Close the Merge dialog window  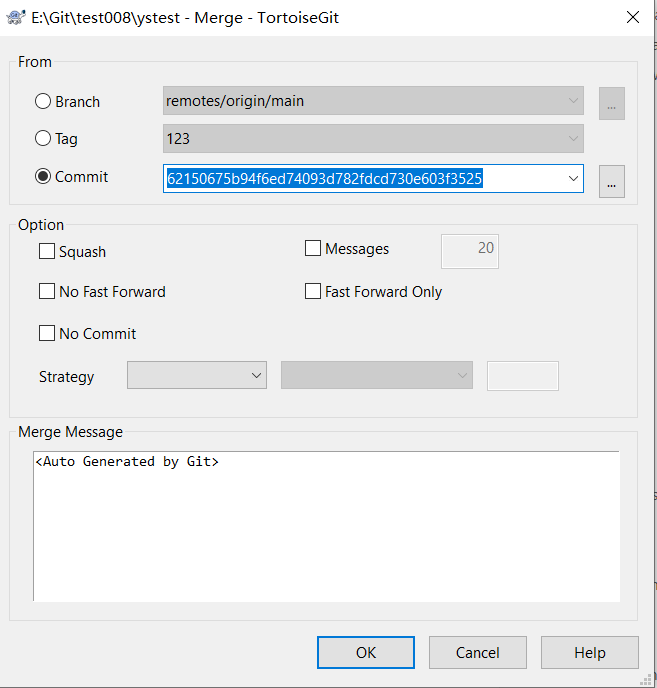pyautogui.click(x=632, y=17)
